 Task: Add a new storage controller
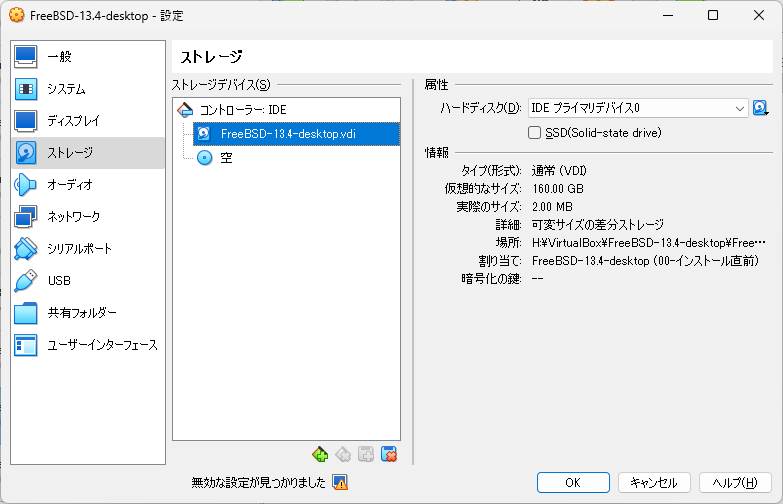click(x=320, y=454)
